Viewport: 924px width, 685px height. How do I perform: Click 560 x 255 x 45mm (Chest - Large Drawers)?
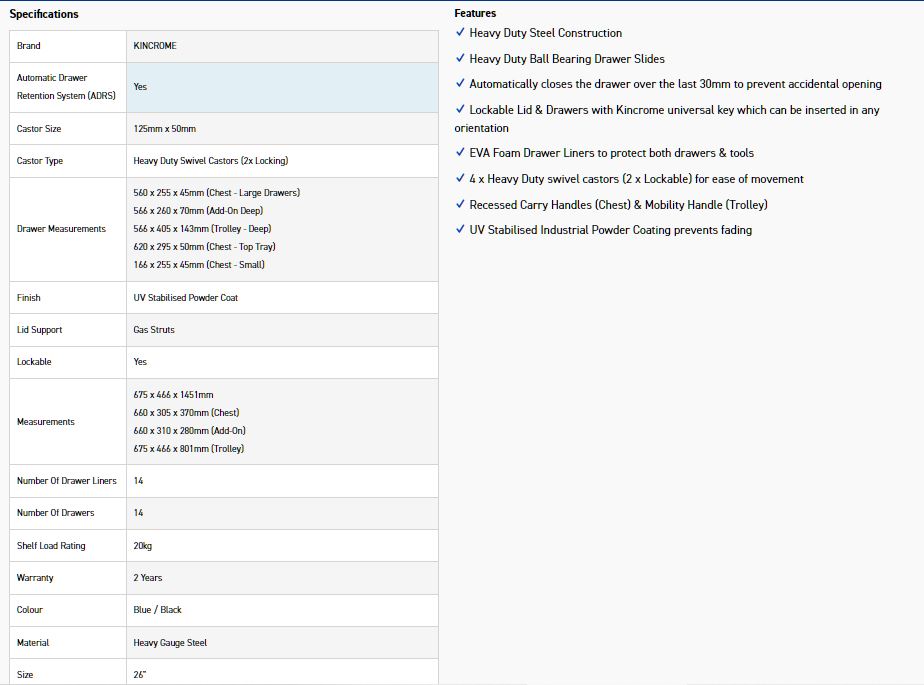(x=217, y=193)
